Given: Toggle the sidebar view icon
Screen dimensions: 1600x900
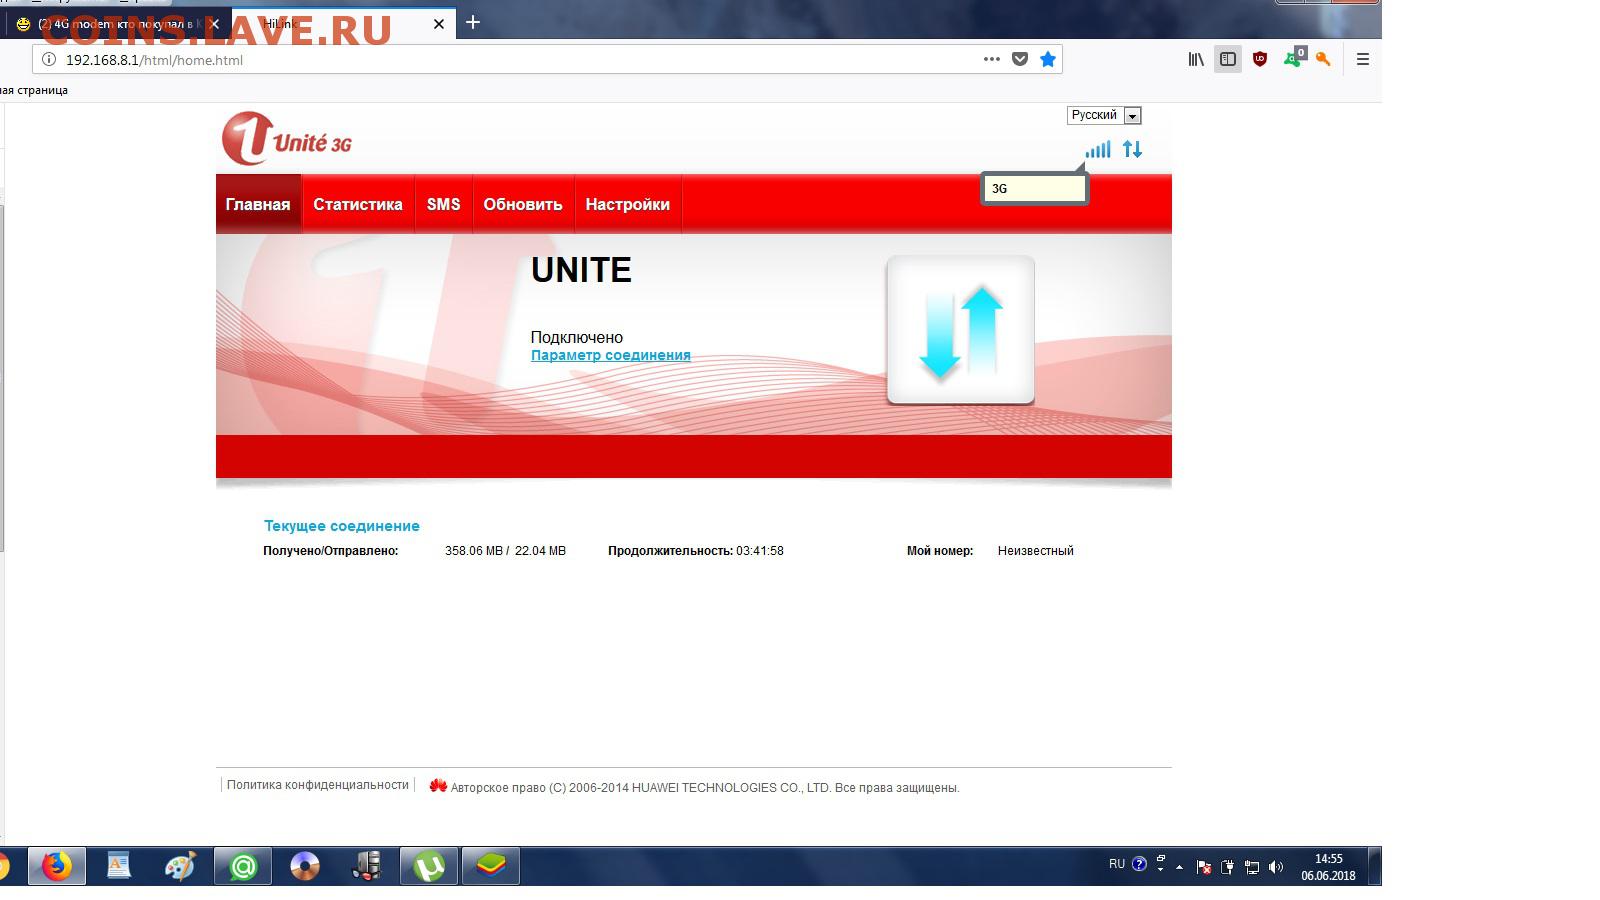Looking at the screenshot, I should [x=1228, y=59].
